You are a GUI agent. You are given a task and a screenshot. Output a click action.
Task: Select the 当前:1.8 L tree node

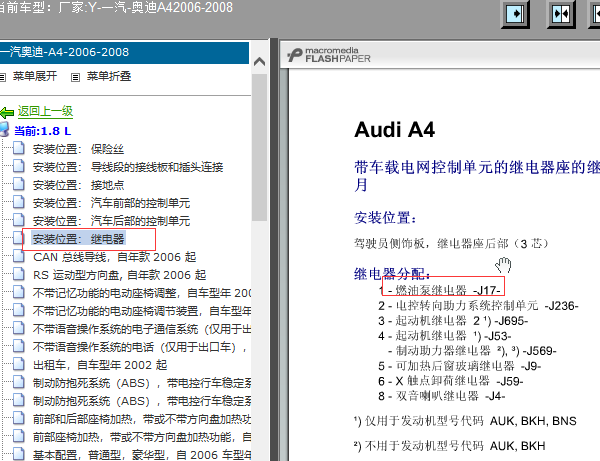pos(42,131)
